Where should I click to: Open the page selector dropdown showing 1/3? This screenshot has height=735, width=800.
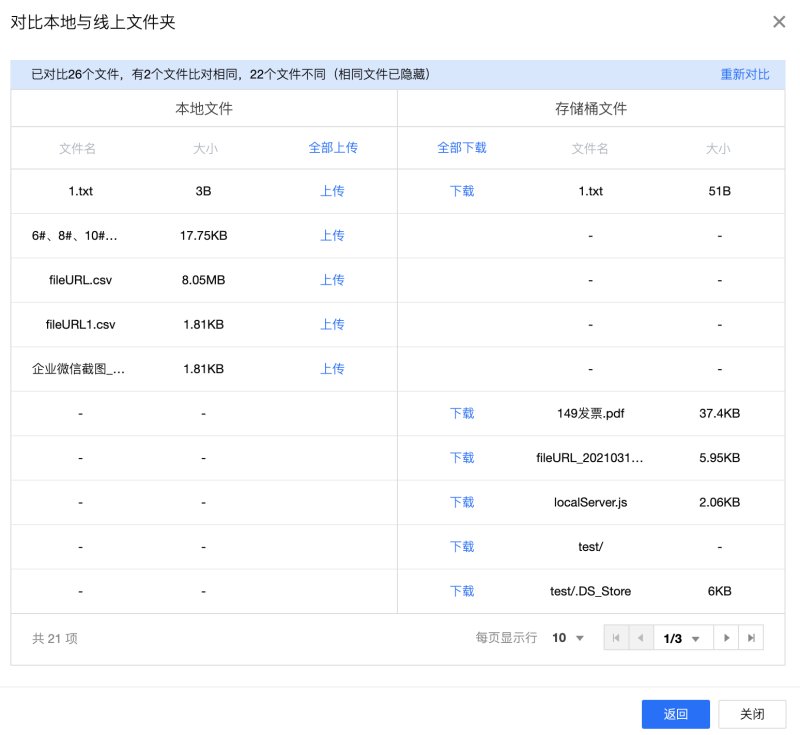coord(683,638)
